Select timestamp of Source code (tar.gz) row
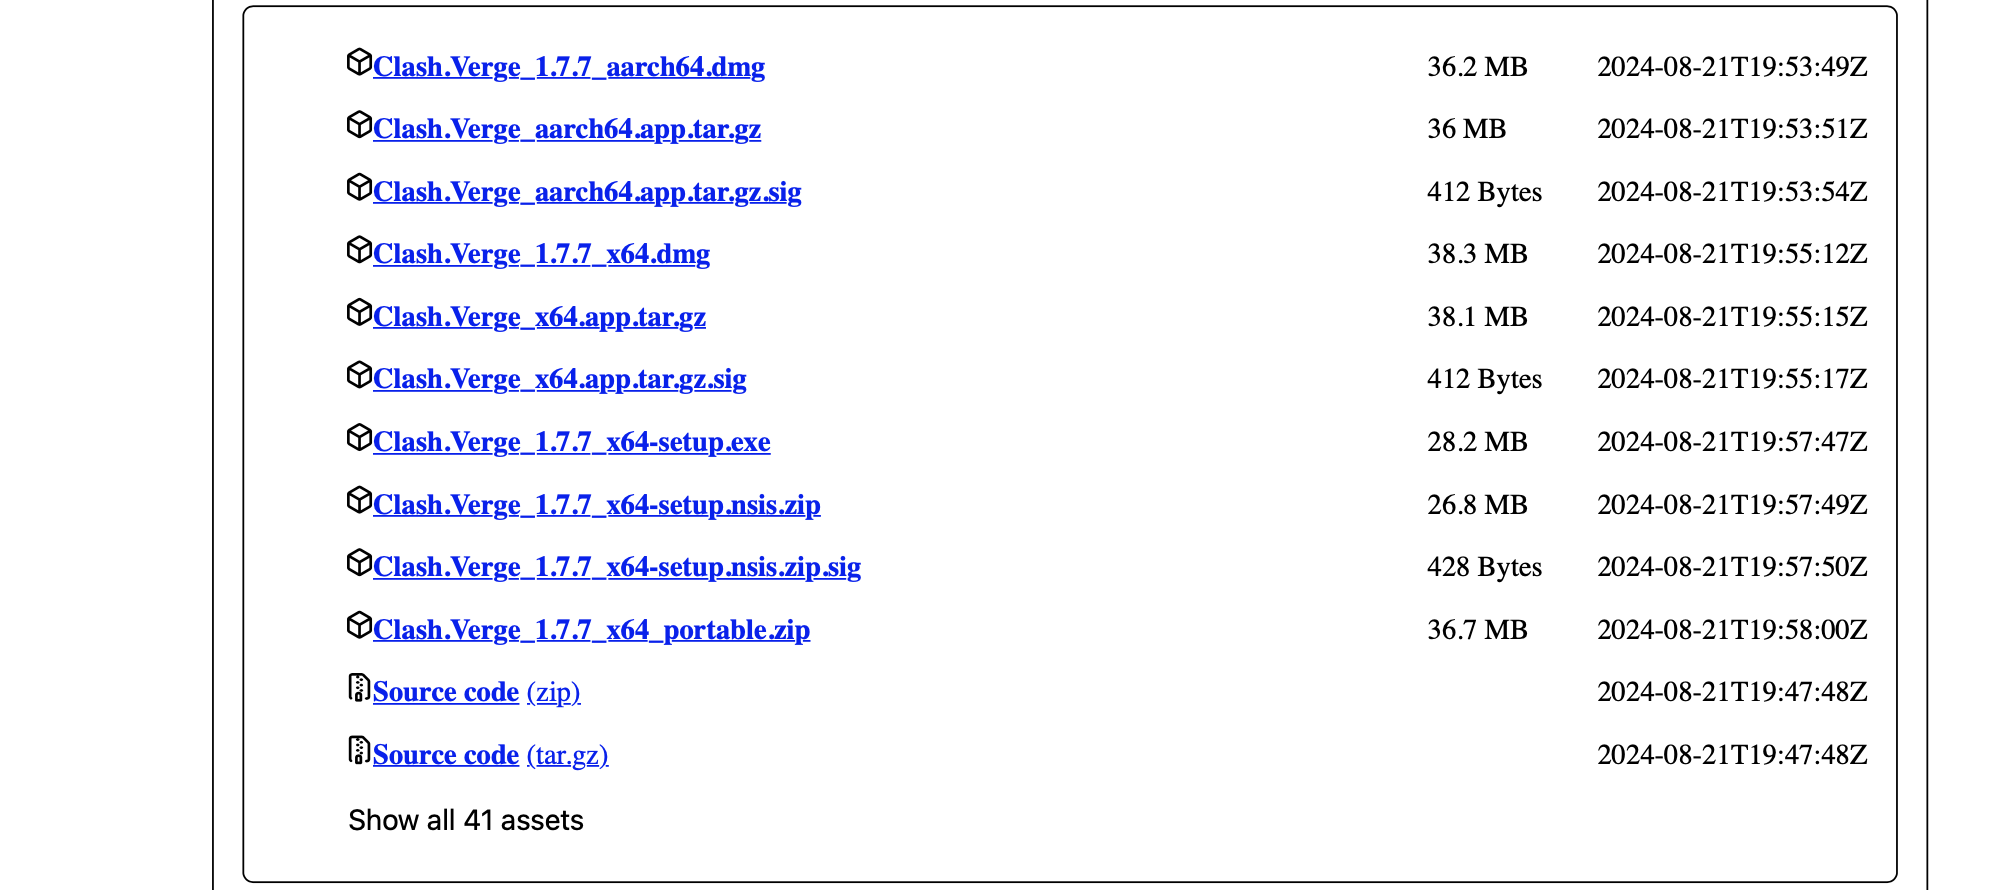 tap(1732, 755)
